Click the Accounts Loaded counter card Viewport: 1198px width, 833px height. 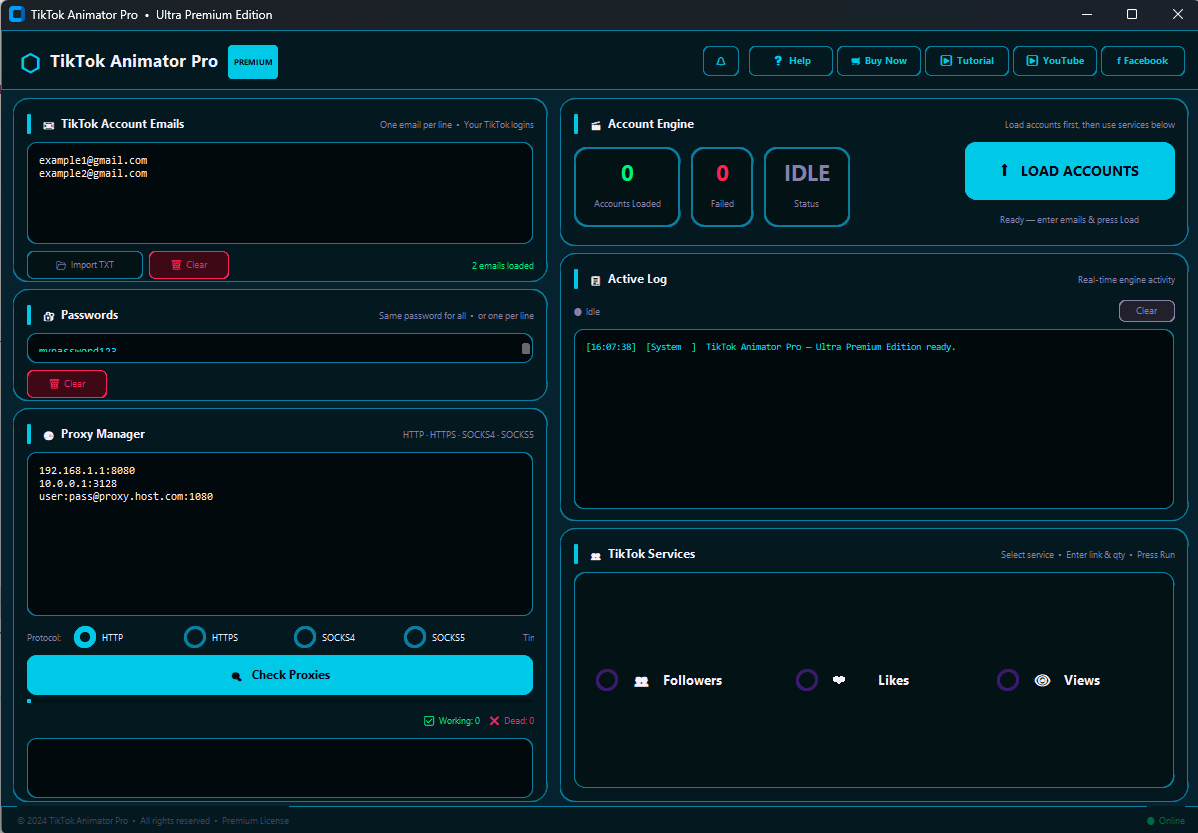627,187
